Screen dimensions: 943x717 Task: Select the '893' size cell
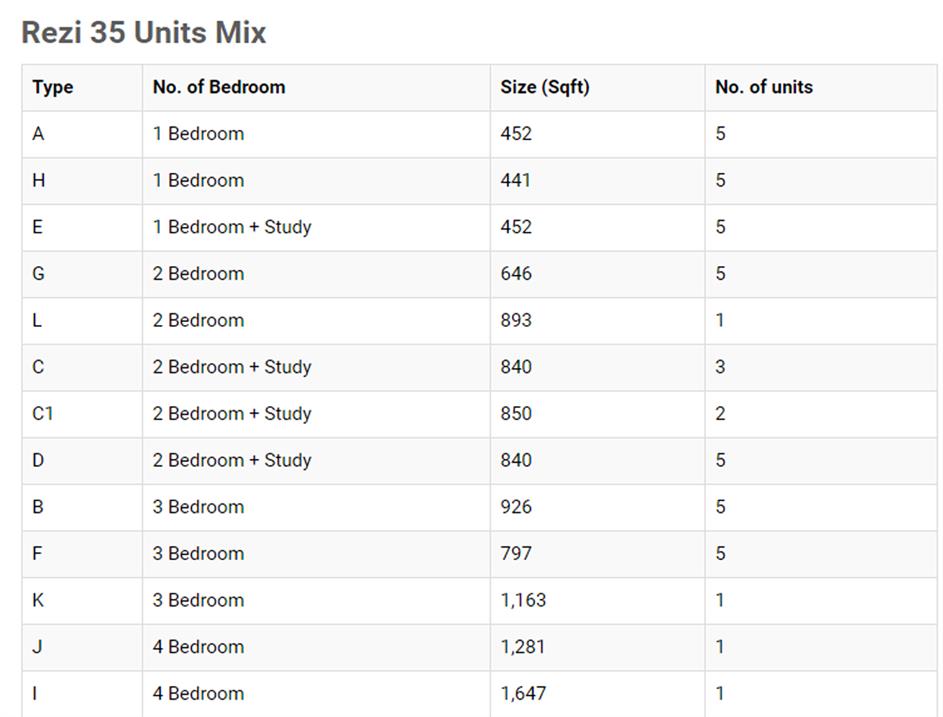(516, 321)
